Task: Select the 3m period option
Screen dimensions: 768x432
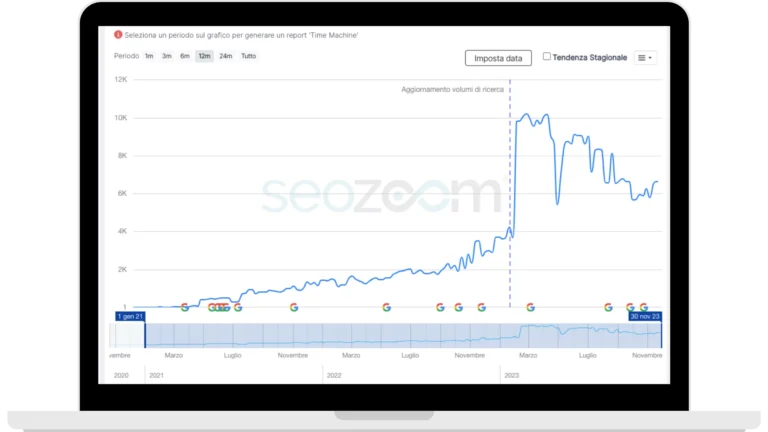Action: [x=167, y=56]
